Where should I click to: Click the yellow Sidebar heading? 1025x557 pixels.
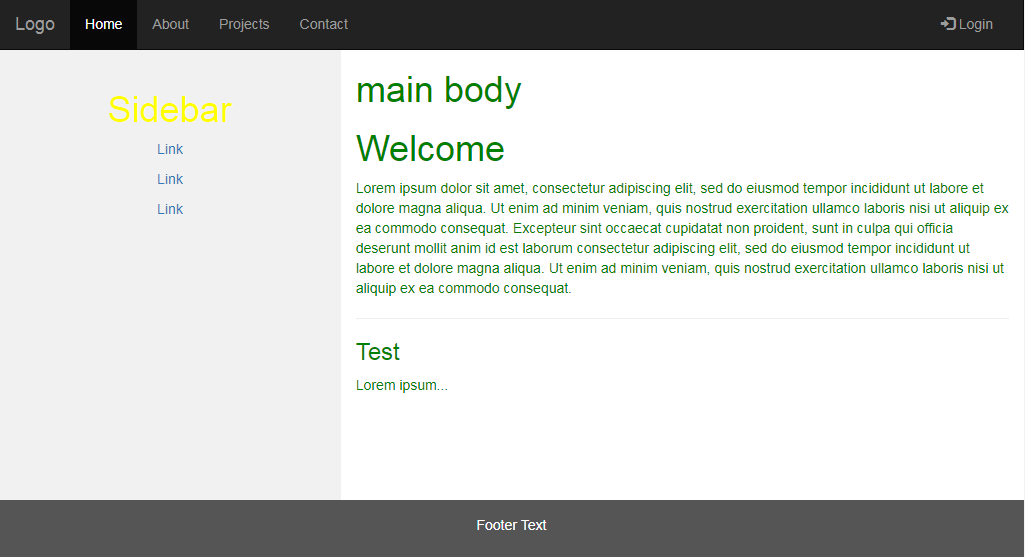point(170,109)
